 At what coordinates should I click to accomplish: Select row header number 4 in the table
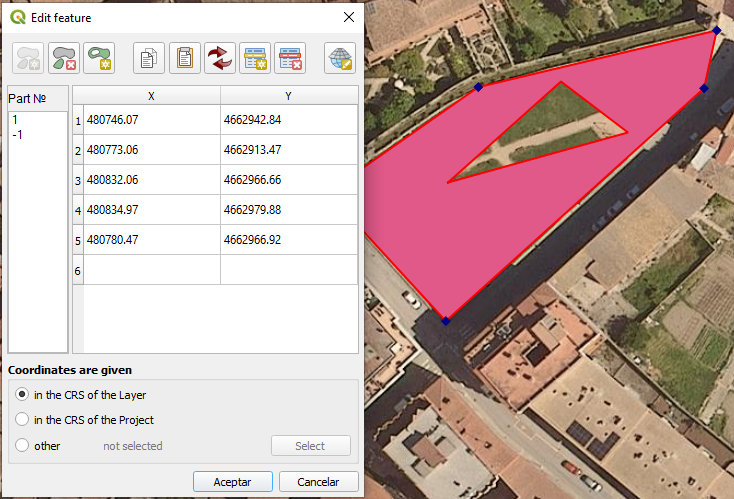pyautogui.click(x=78, y=210)
